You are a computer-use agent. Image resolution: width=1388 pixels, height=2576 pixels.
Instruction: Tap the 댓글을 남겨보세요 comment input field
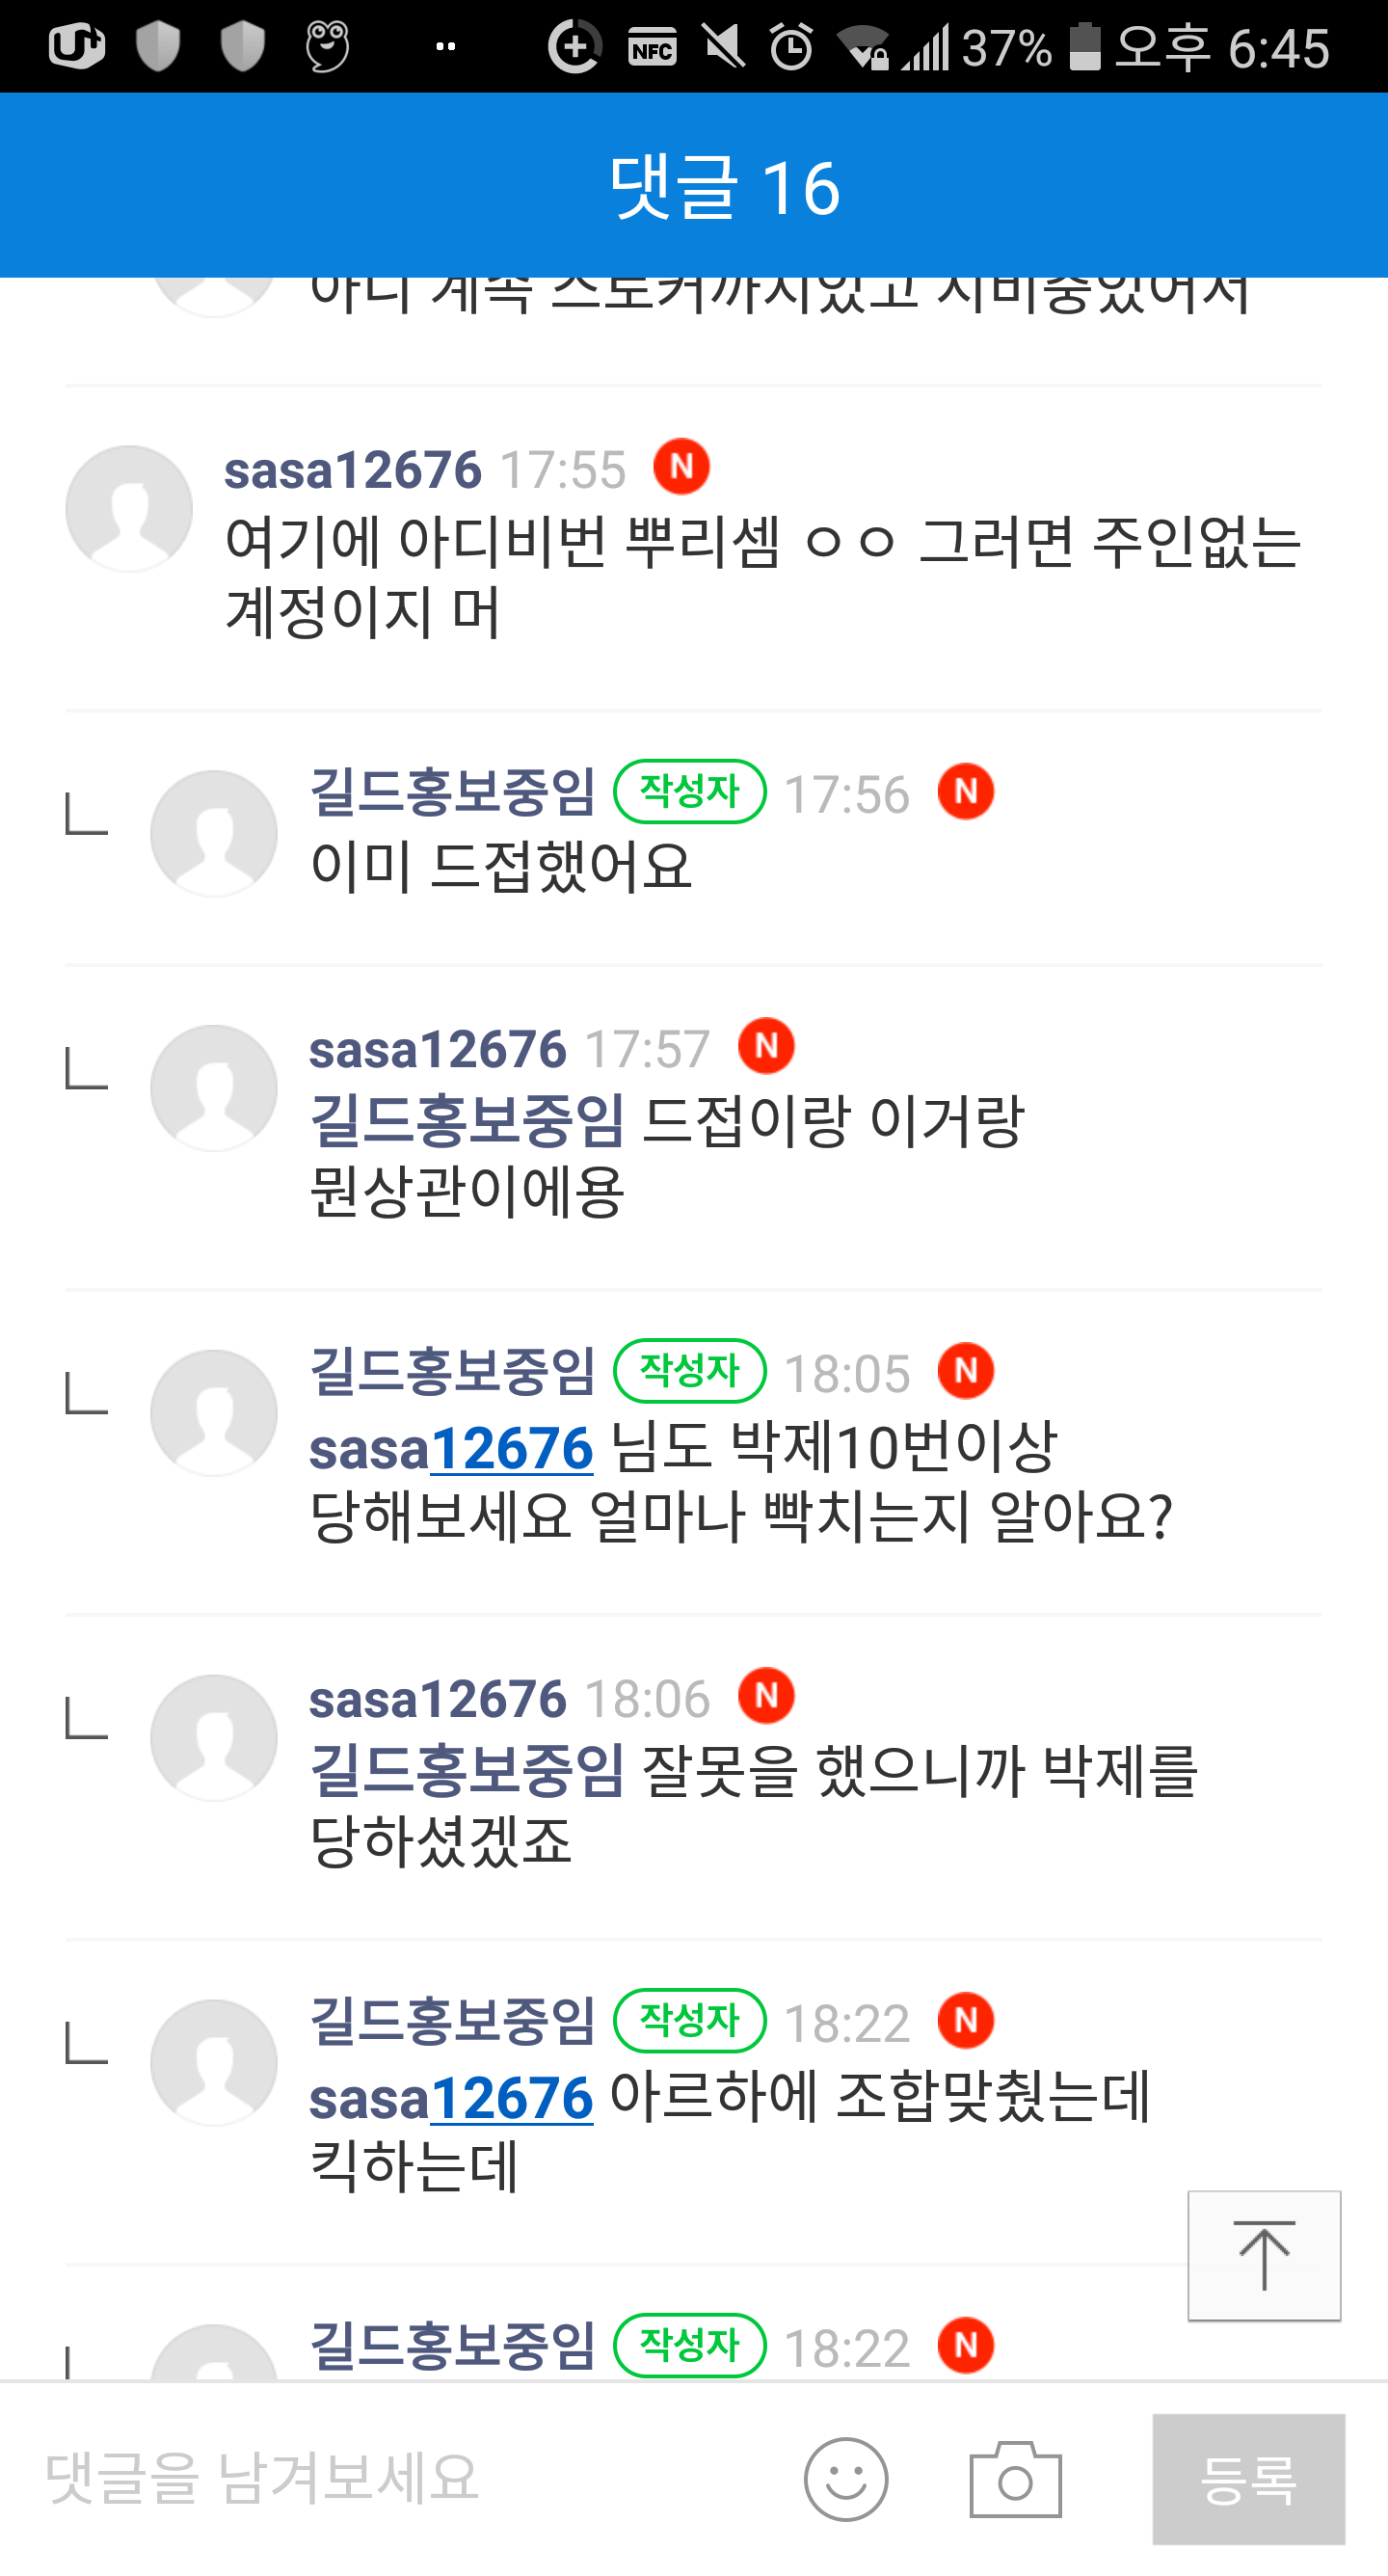click(x=400, y=2479)
